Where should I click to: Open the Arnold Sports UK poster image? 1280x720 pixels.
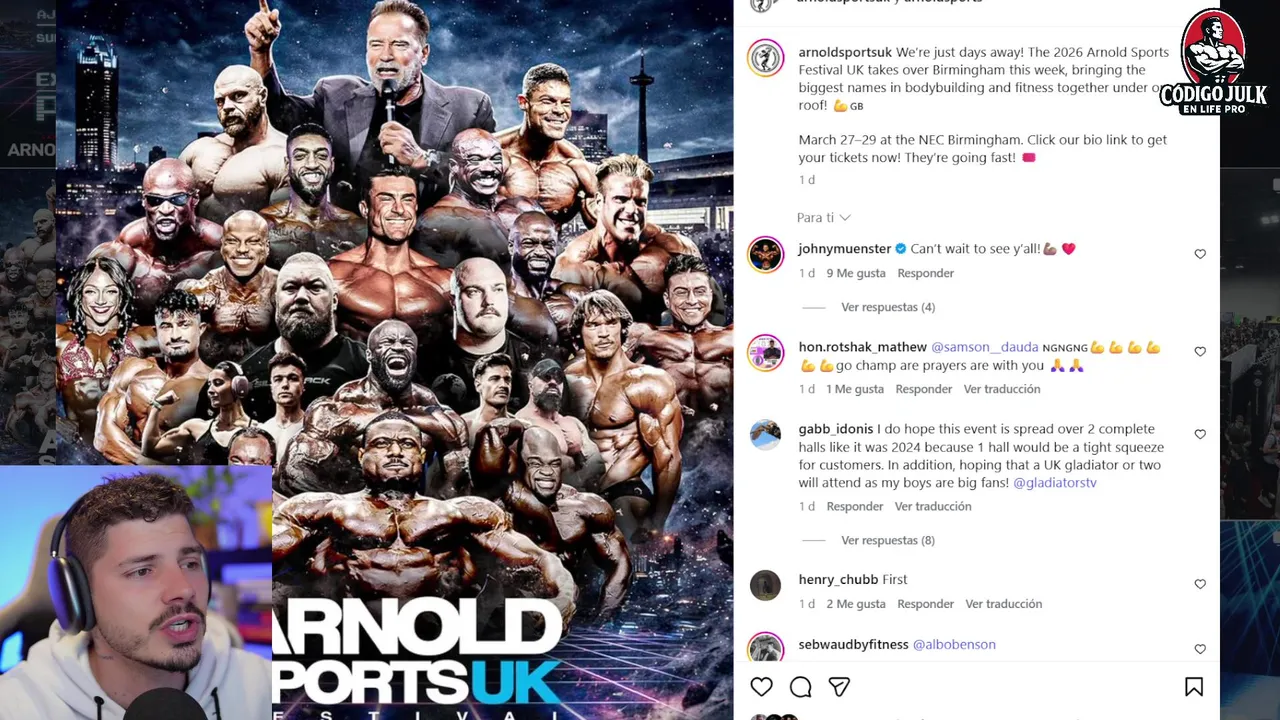(394, 360)
